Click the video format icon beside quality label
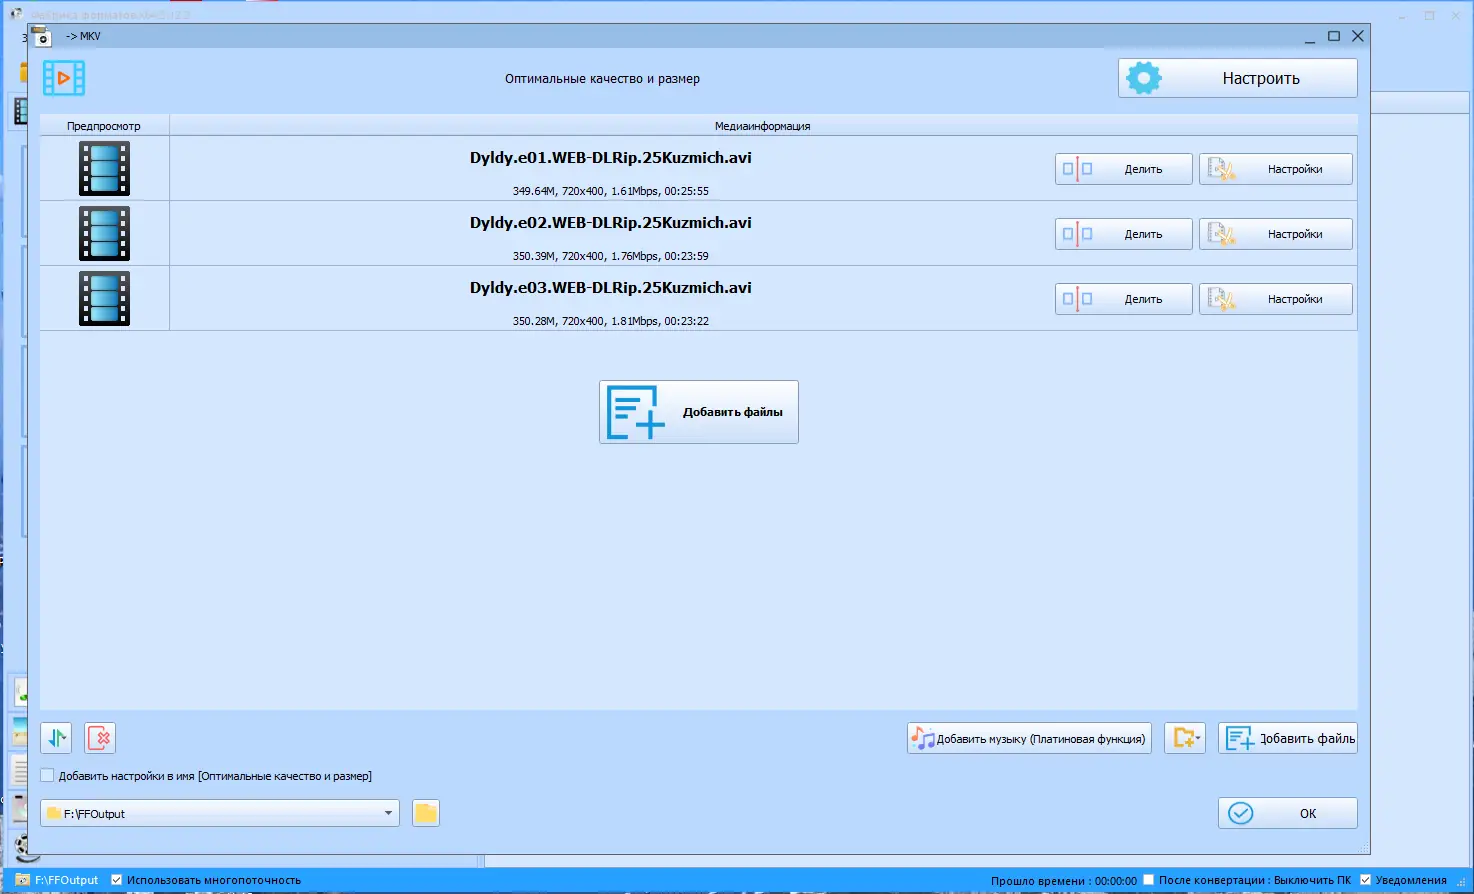1474x894 pixels. [64, 78]
